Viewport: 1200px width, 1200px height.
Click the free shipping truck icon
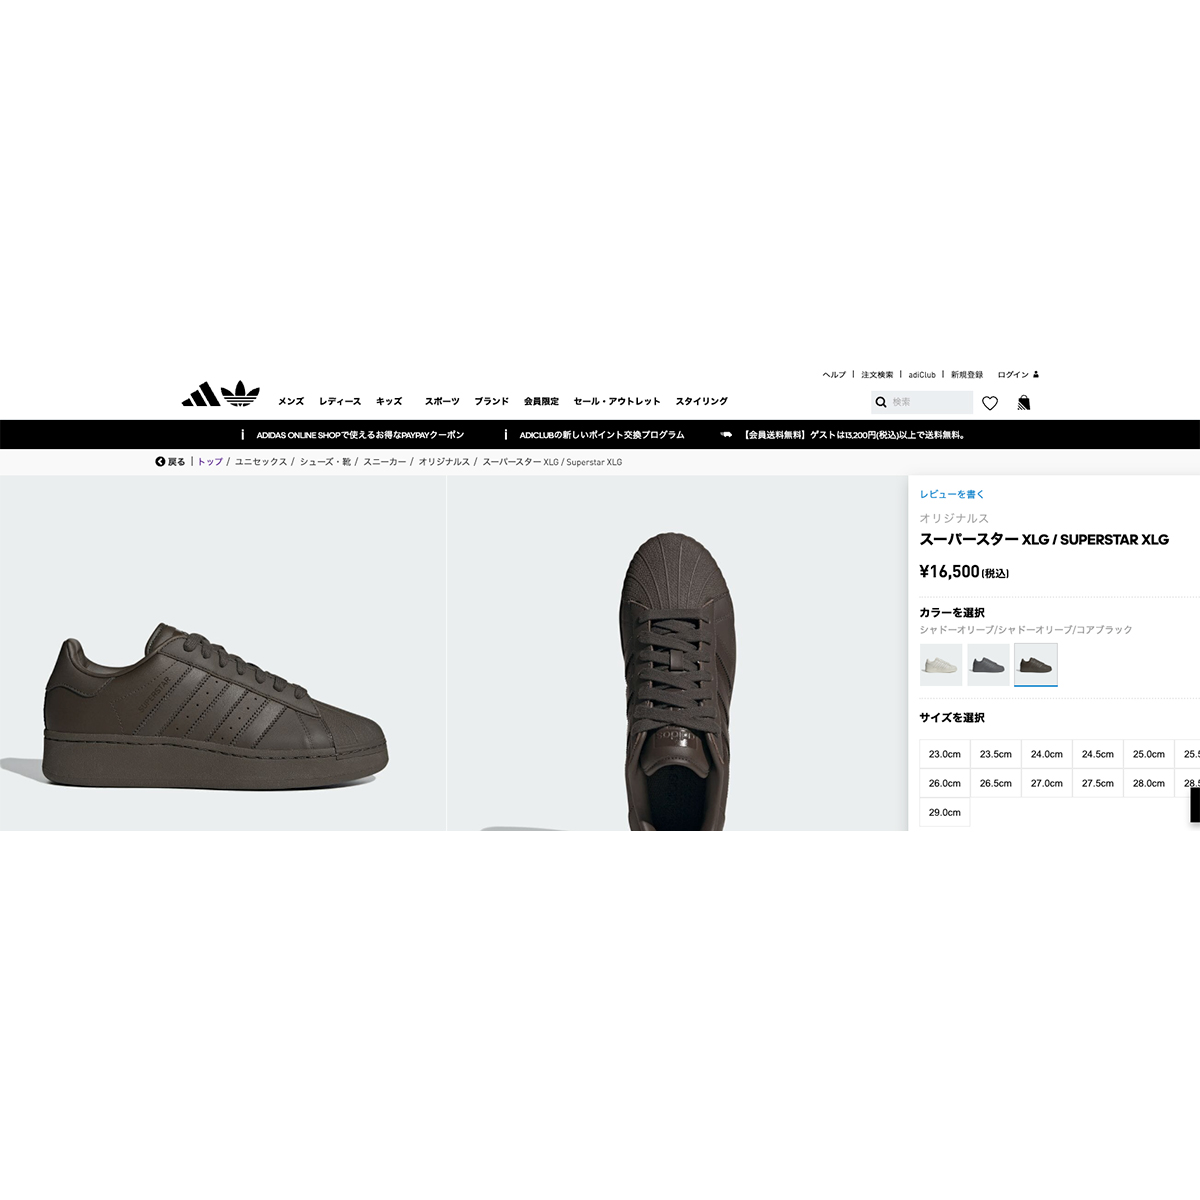[726, 435]
